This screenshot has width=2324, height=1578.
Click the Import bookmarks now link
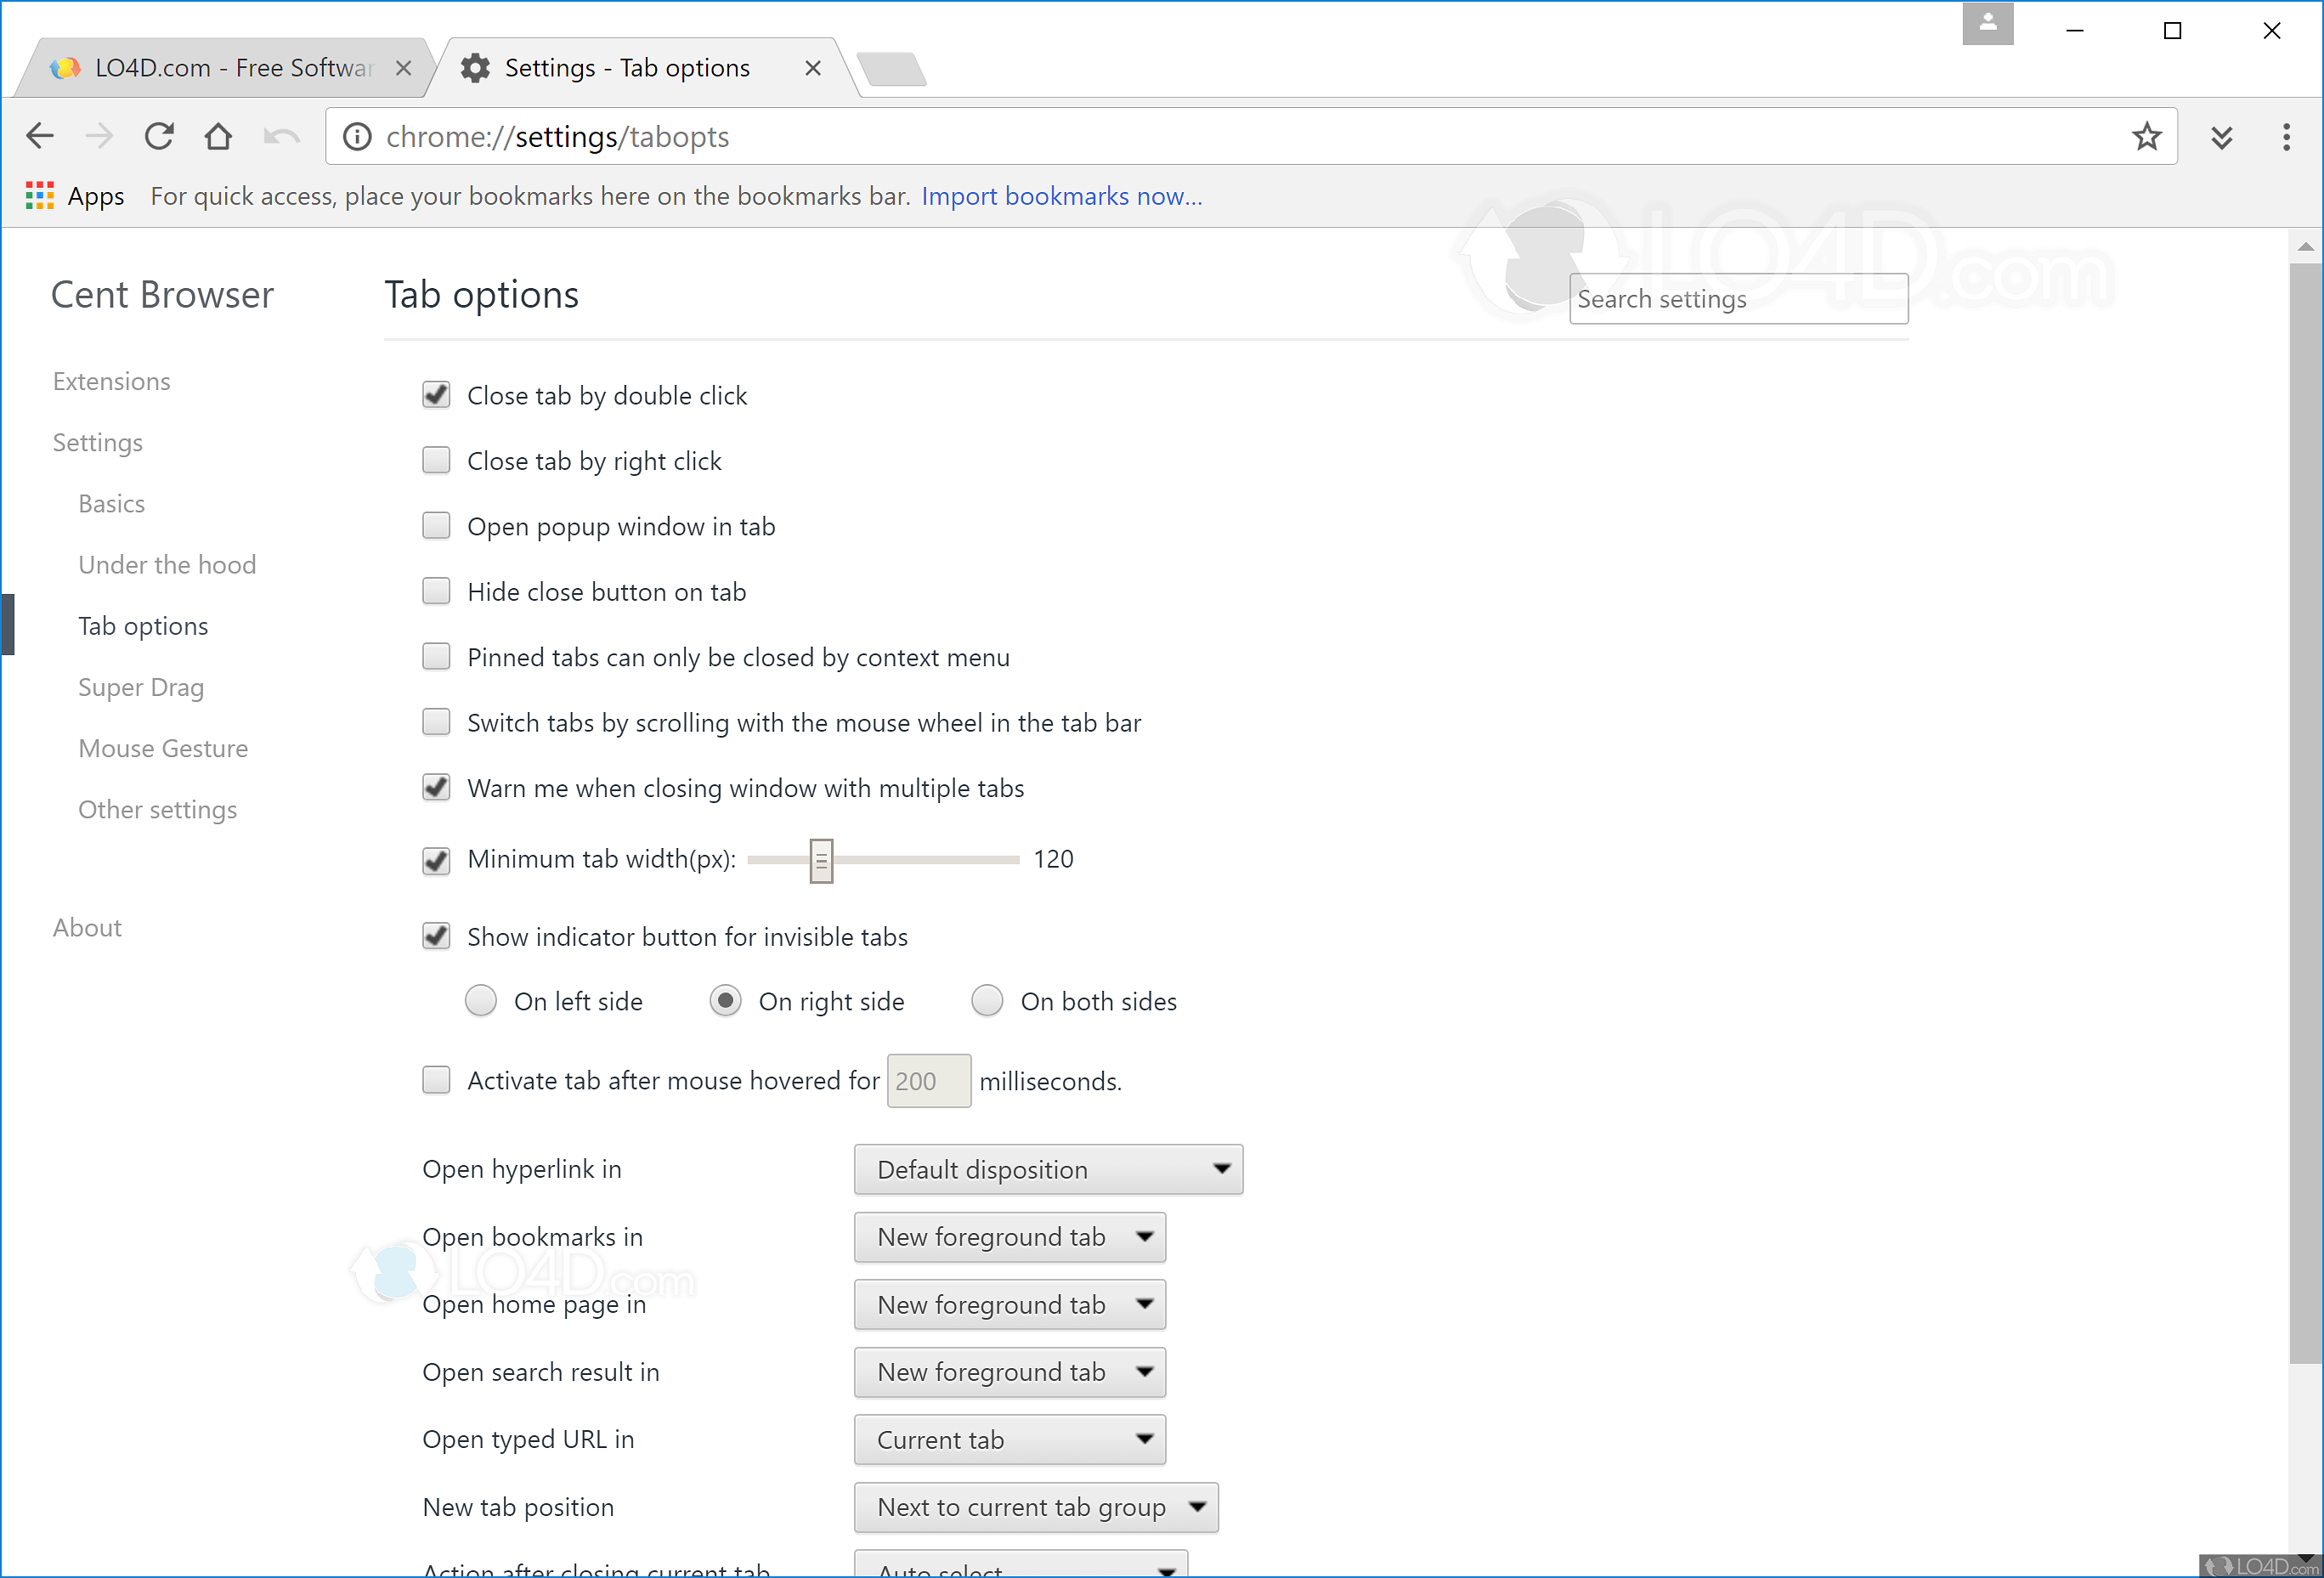pos(1061,196)
